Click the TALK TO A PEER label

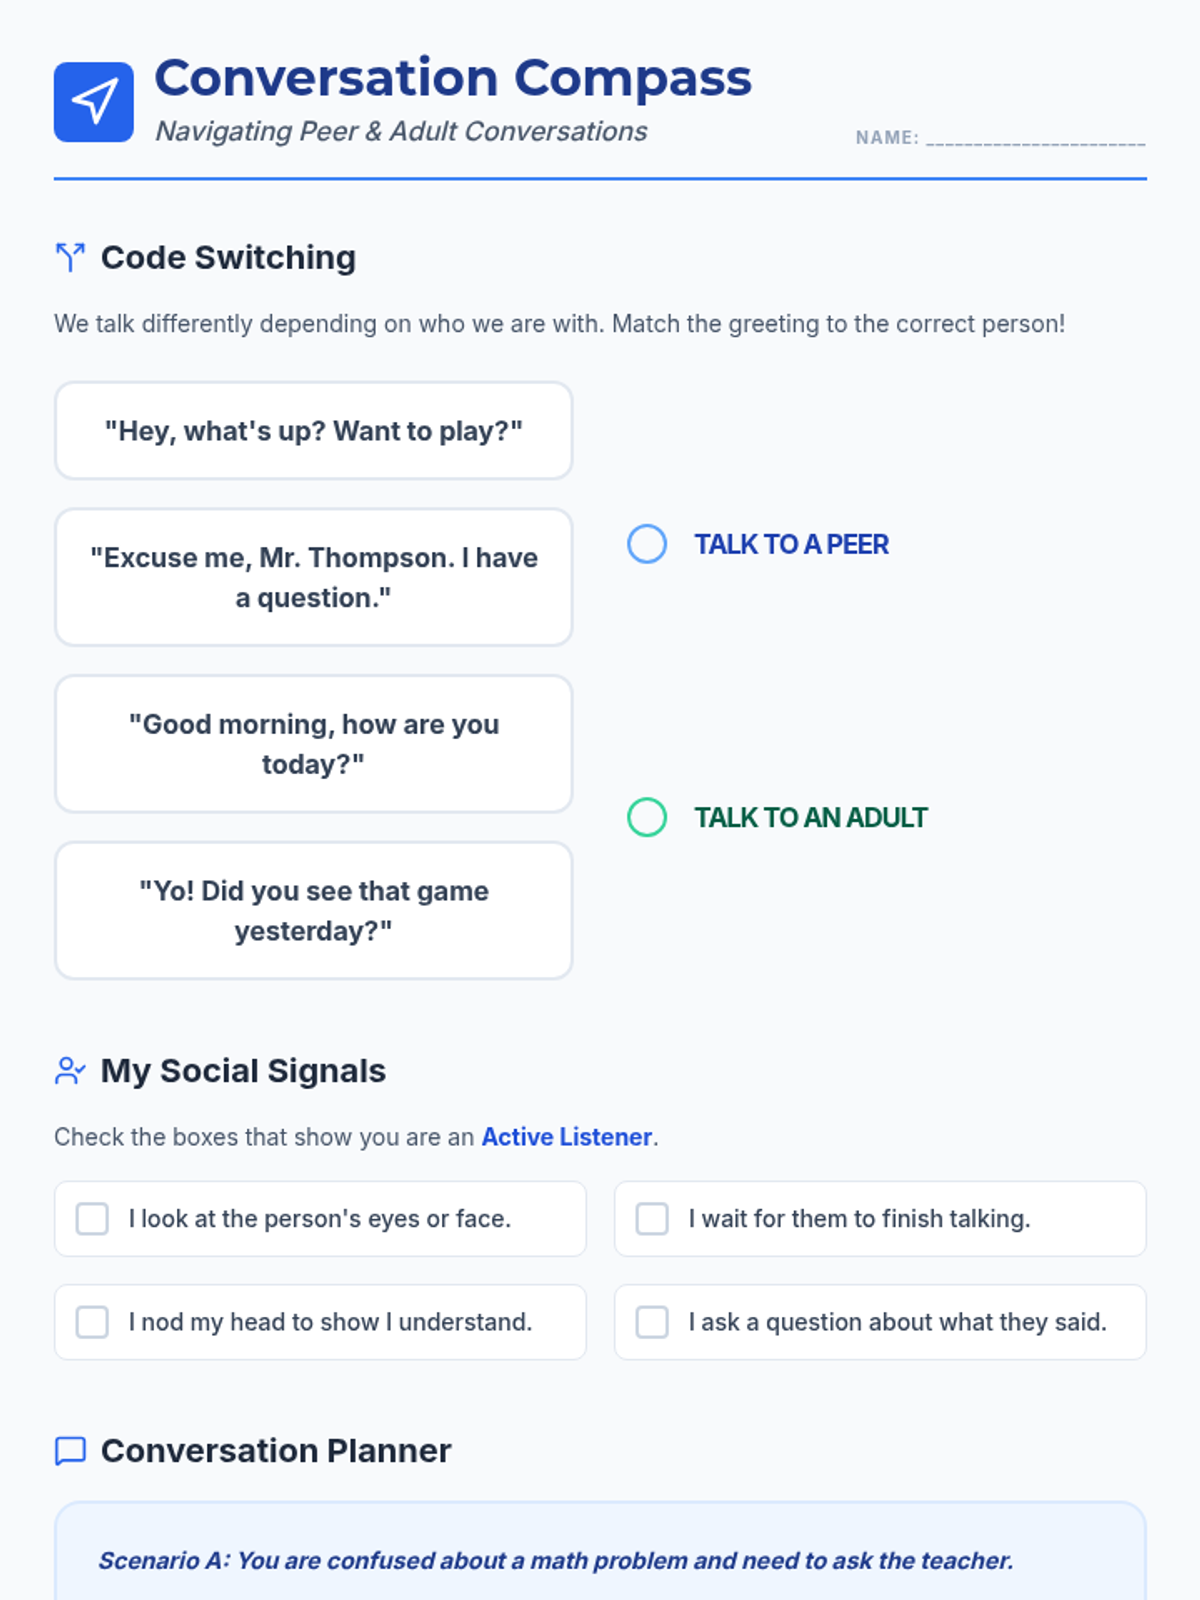[x=791, y=544]
